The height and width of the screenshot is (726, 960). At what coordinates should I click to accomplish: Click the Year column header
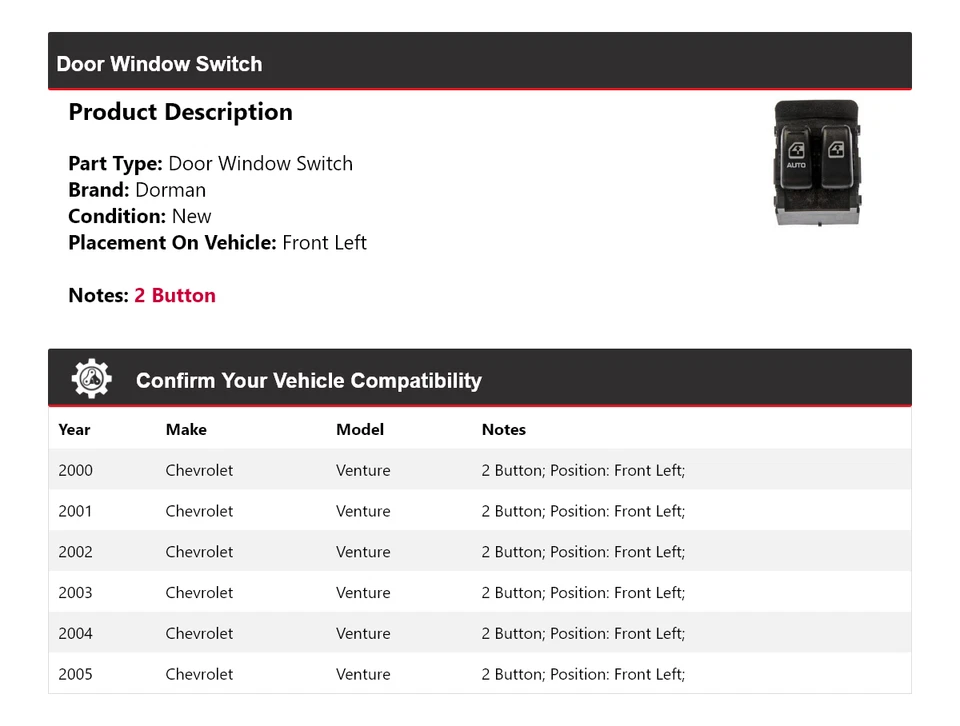coord(74,430)
